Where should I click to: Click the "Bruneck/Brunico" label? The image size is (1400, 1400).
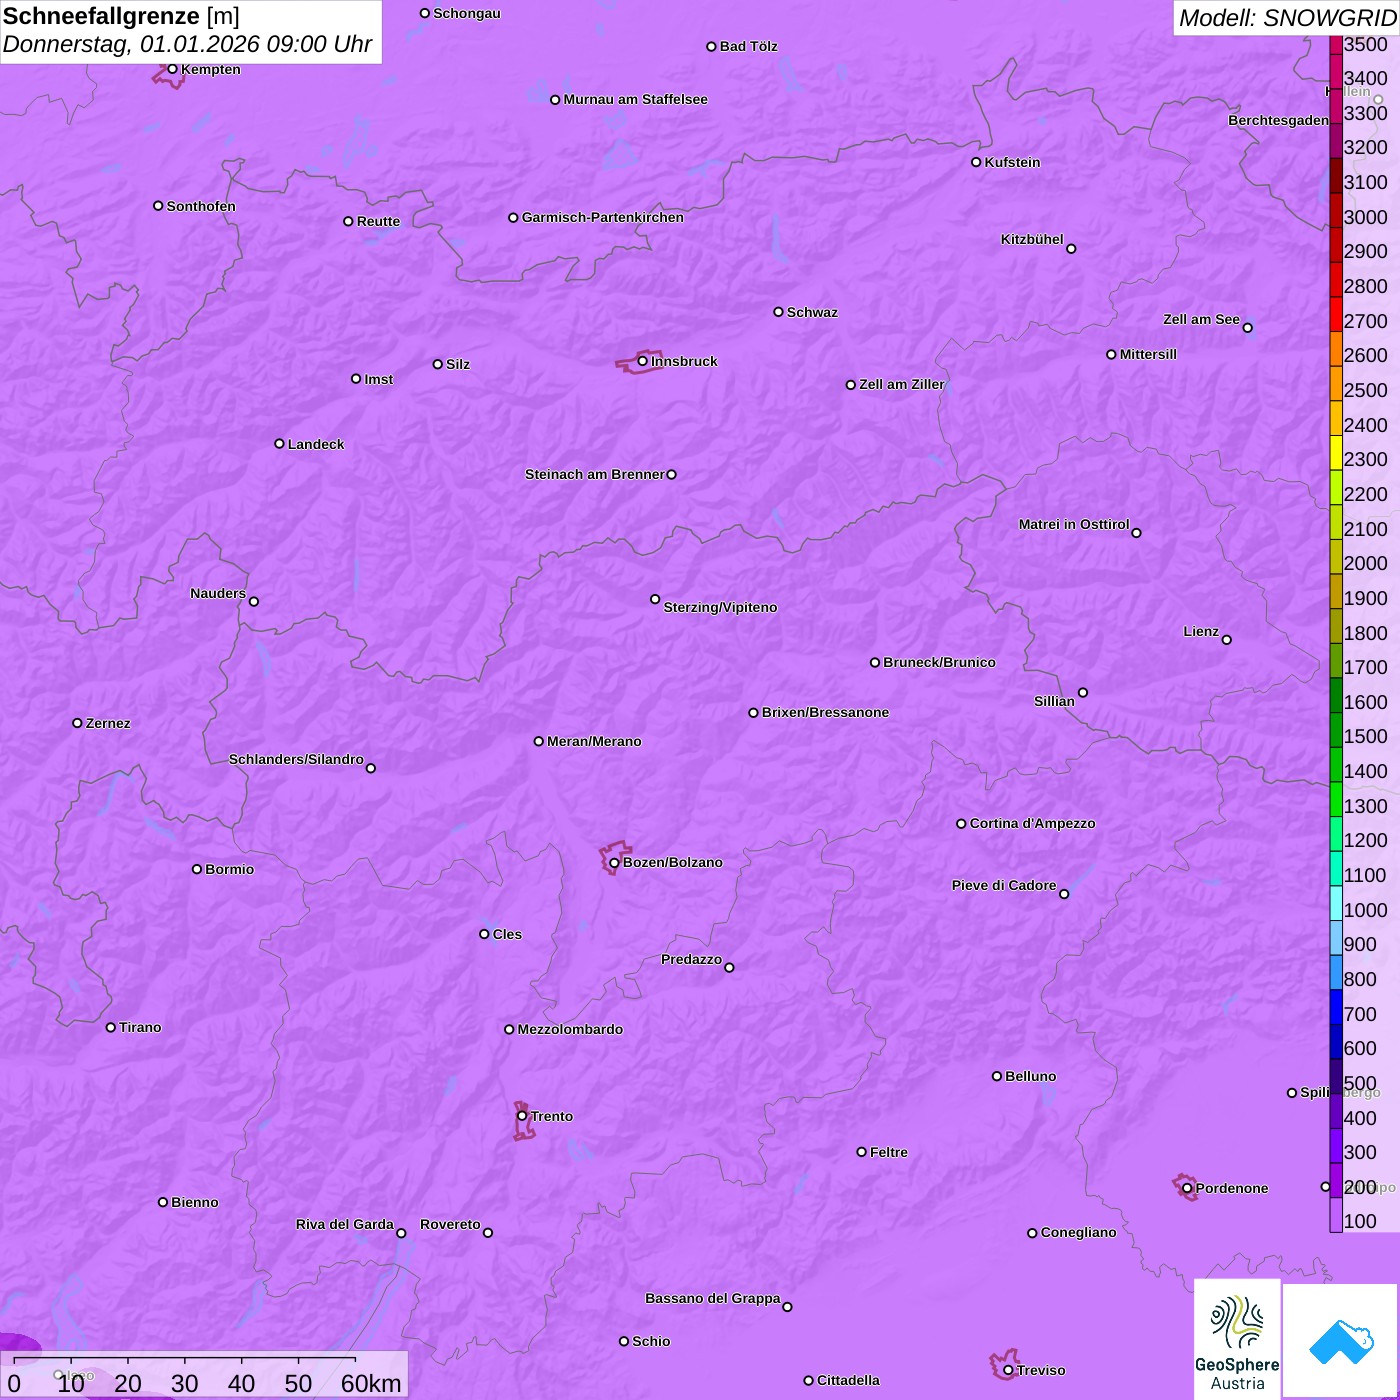pos(939,662)
